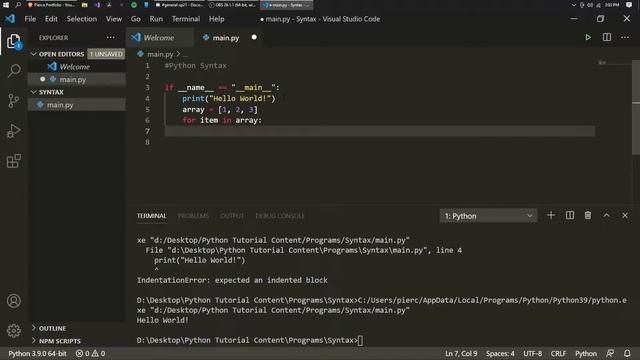Open the Run and Debug view icon
This screenshot has height=360, width=640.
pos(13,131)
